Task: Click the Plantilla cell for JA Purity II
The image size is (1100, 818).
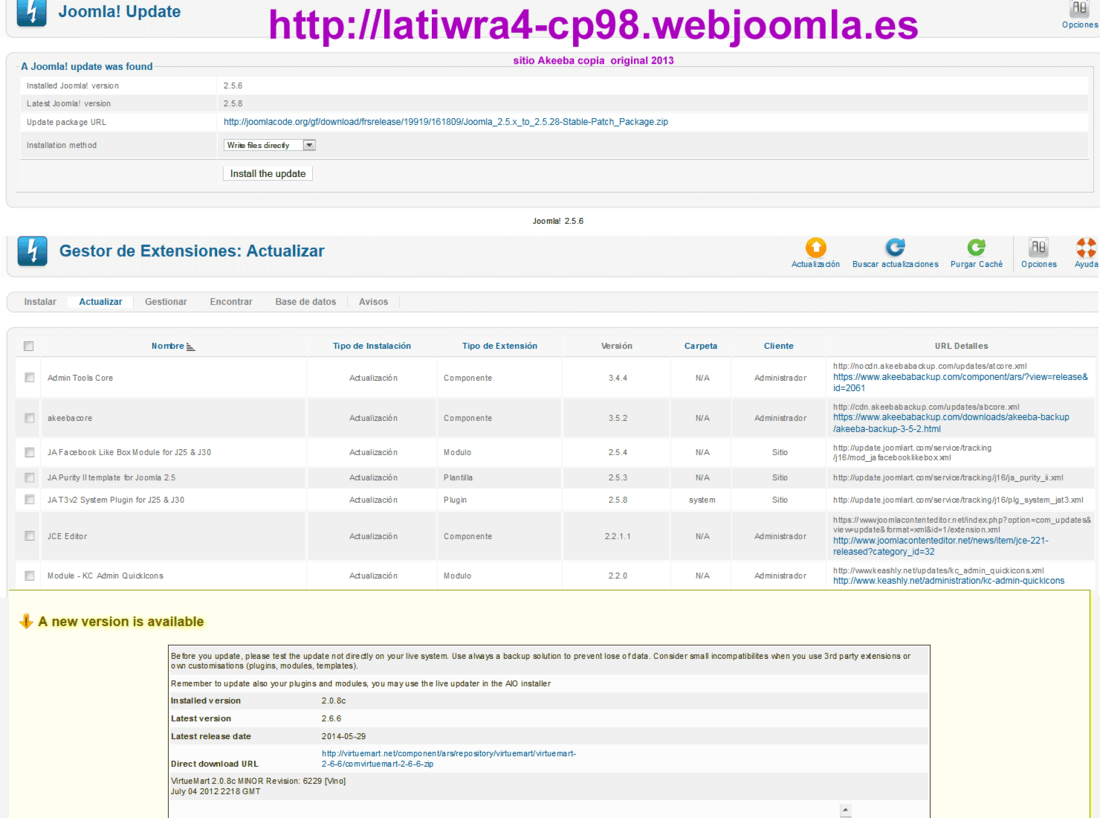Action: [x=458, y=478]
